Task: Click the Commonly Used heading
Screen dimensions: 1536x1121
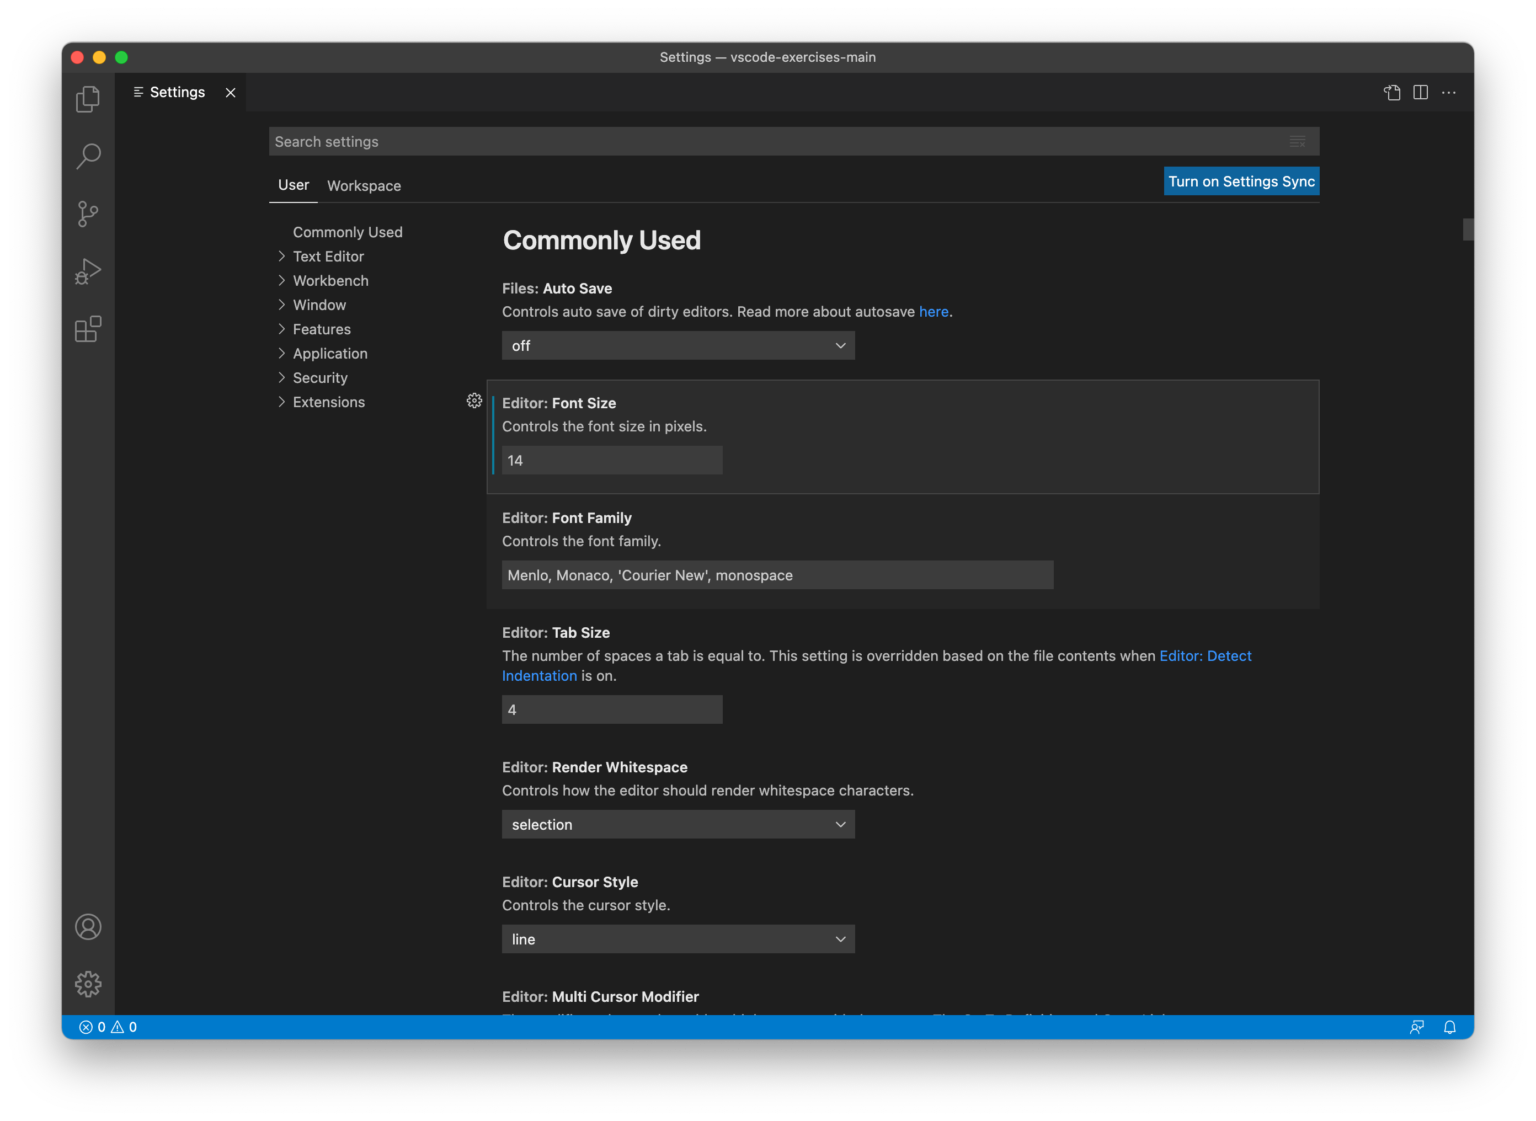Action: pos(602,241)
